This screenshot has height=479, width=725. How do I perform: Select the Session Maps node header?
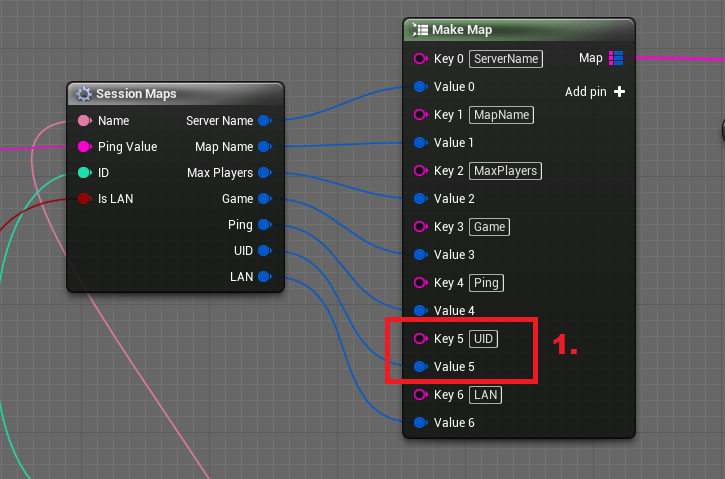tap(175, 94)
